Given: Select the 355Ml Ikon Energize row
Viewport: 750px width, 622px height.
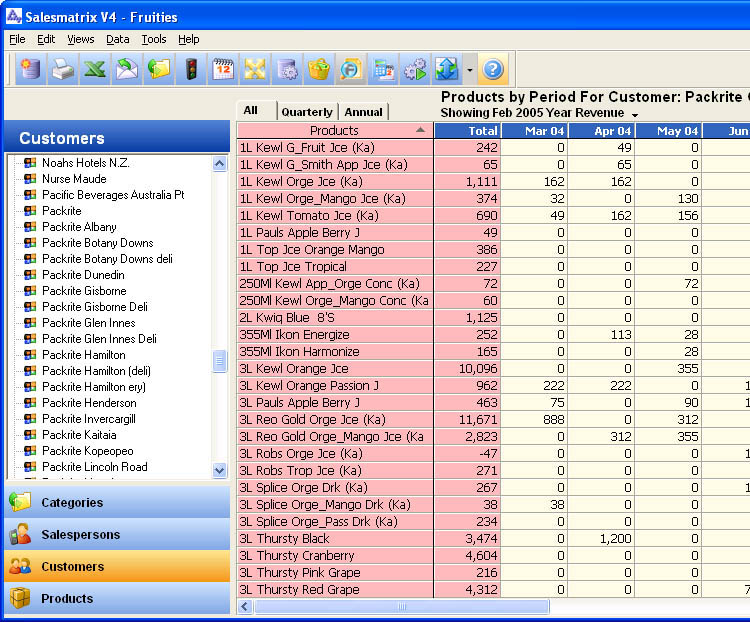Looking at the screenshot, I should (x=335, y=335).
